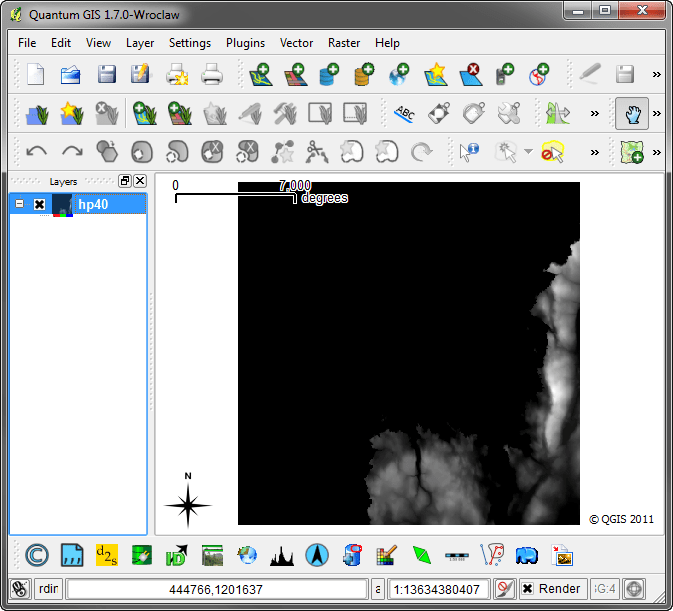The width and height of the screenshot is (673, 611).
Task: Click Add SpatiaLite Layer icon
Action: 364,74
